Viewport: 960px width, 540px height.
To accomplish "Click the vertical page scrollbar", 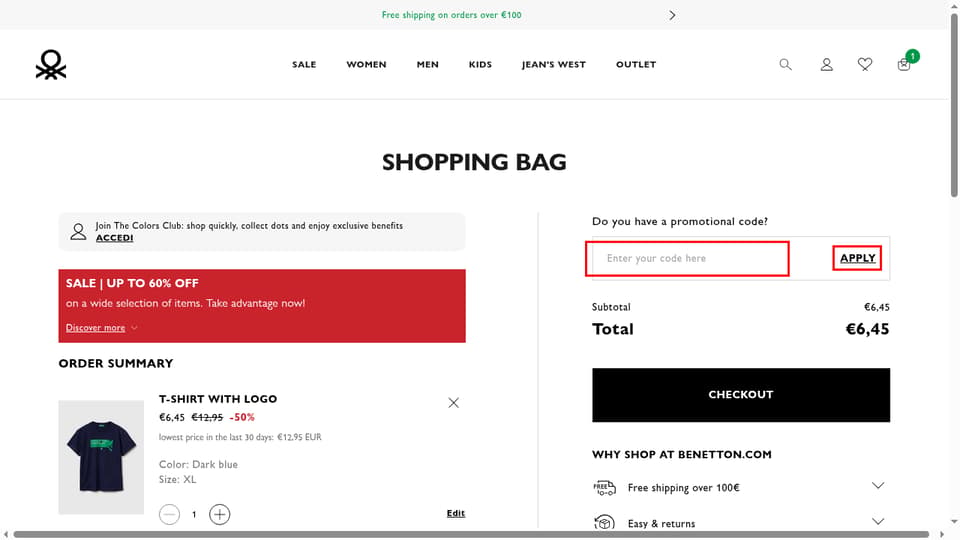I will click(954, 105).
